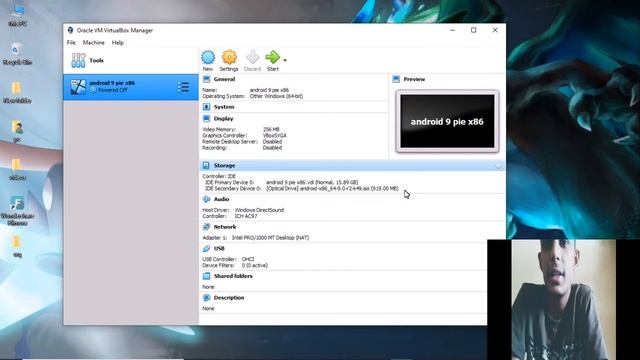The image size is (640, 360).
Task: Open the Description section heading
Action: pyautogui.click(x=229, y=298)
